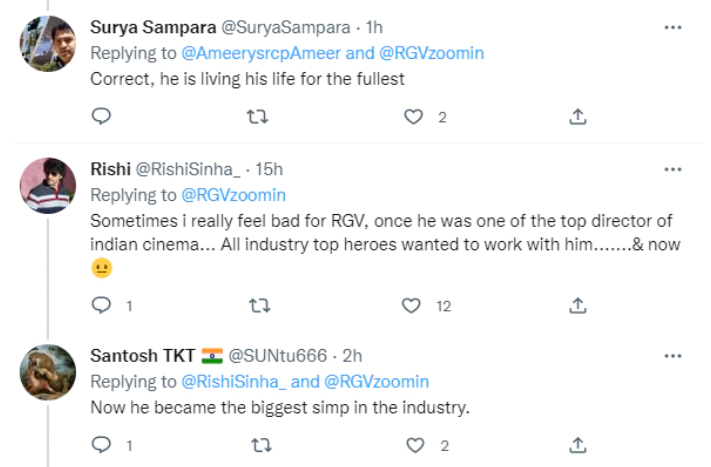Click Surya Sampara's avatar image
The image size is (711, 467).
point(48,43)
